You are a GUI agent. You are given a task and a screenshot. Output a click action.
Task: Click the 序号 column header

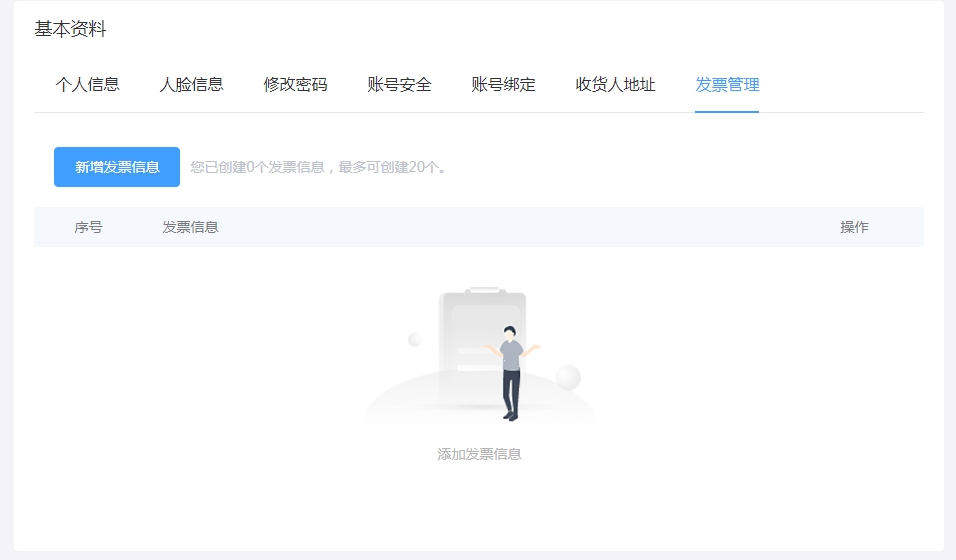(x=88, y=227)
